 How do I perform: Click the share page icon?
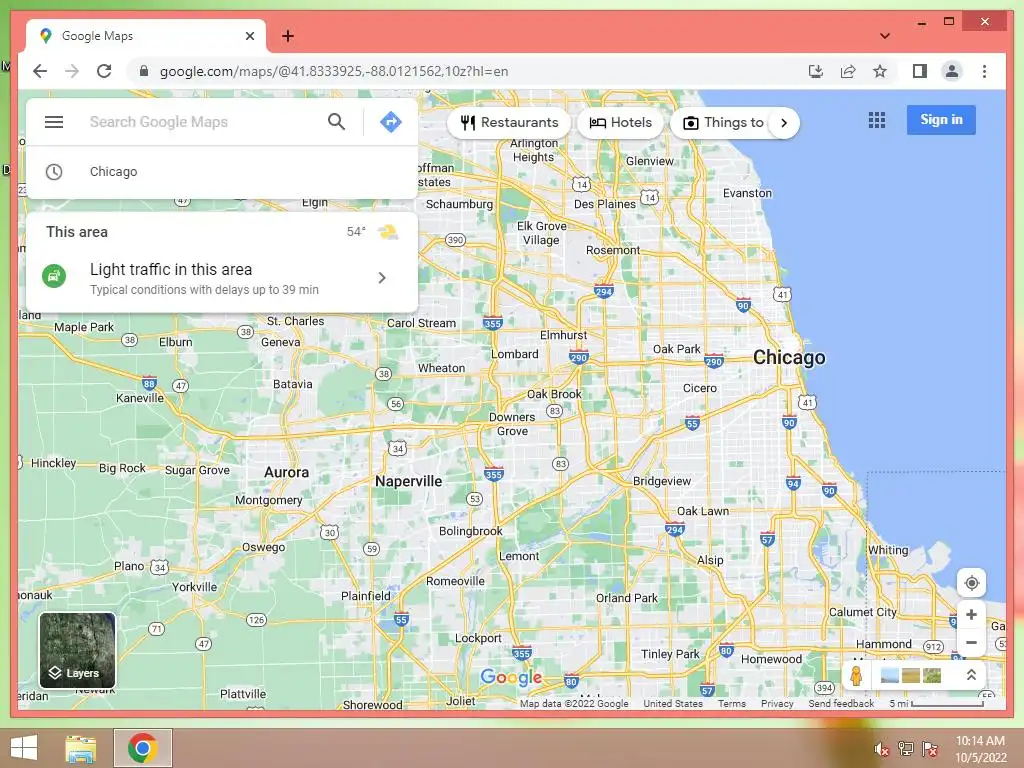848,71
